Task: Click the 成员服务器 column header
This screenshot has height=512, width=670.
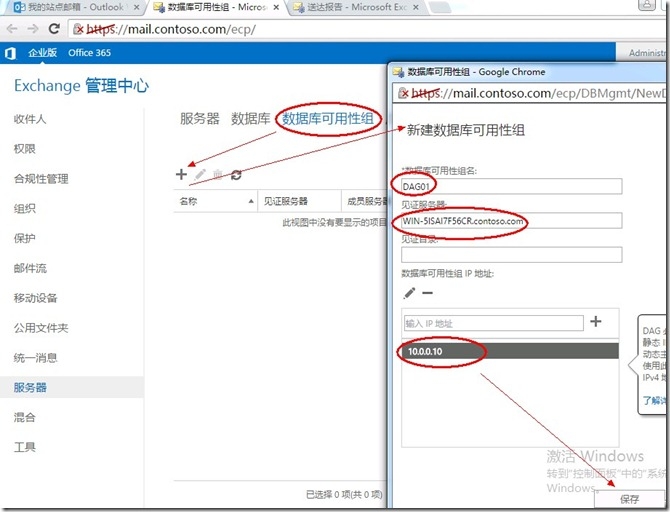Action: (x=364, y=201)
